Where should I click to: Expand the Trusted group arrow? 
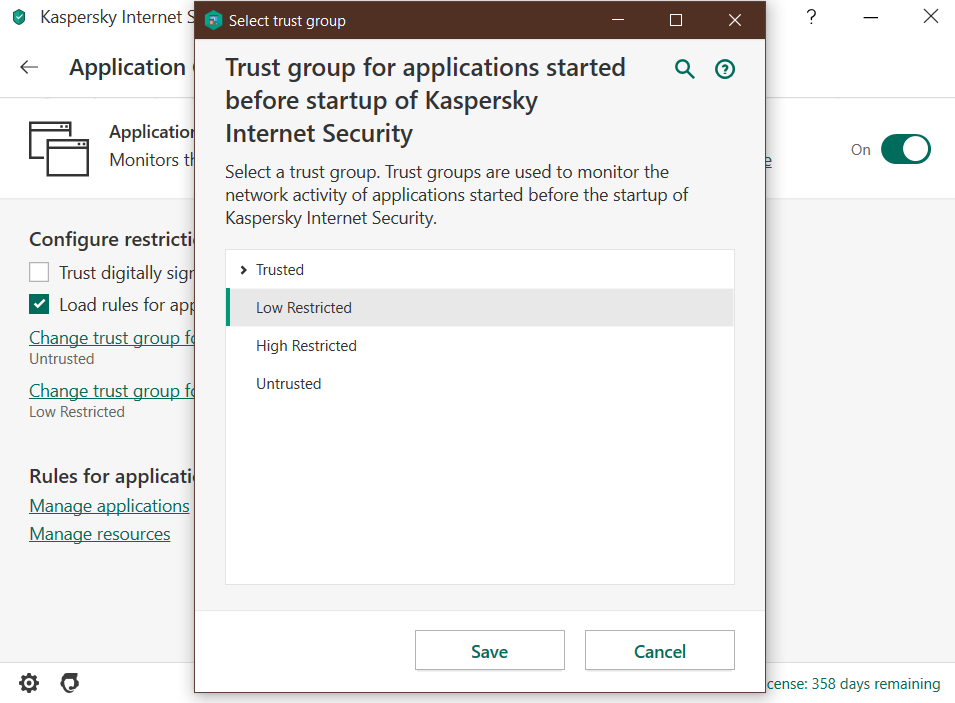coord(244,270)
